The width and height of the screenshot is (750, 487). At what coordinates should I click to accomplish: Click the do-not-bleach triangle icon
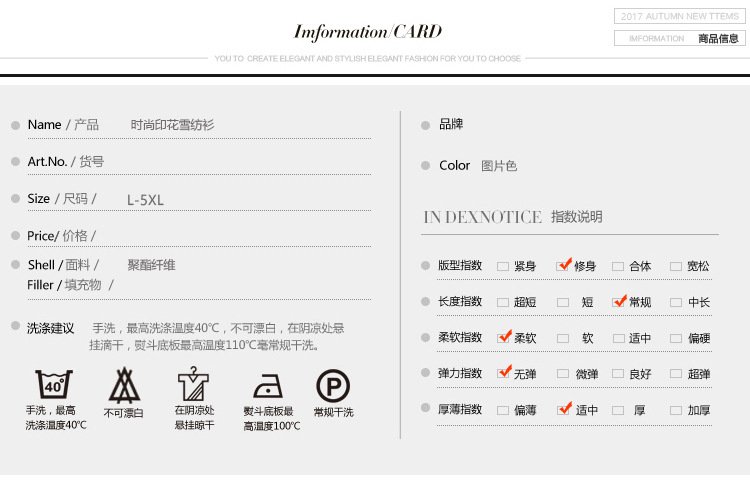[x=124, y=385]
